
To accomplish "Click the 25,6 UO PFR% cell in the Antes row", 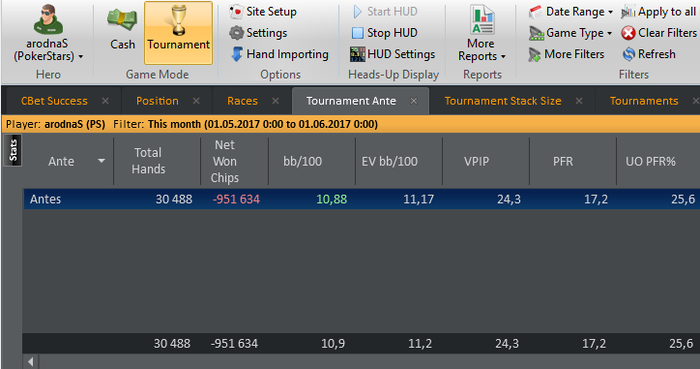I will (x=683, y=199).
